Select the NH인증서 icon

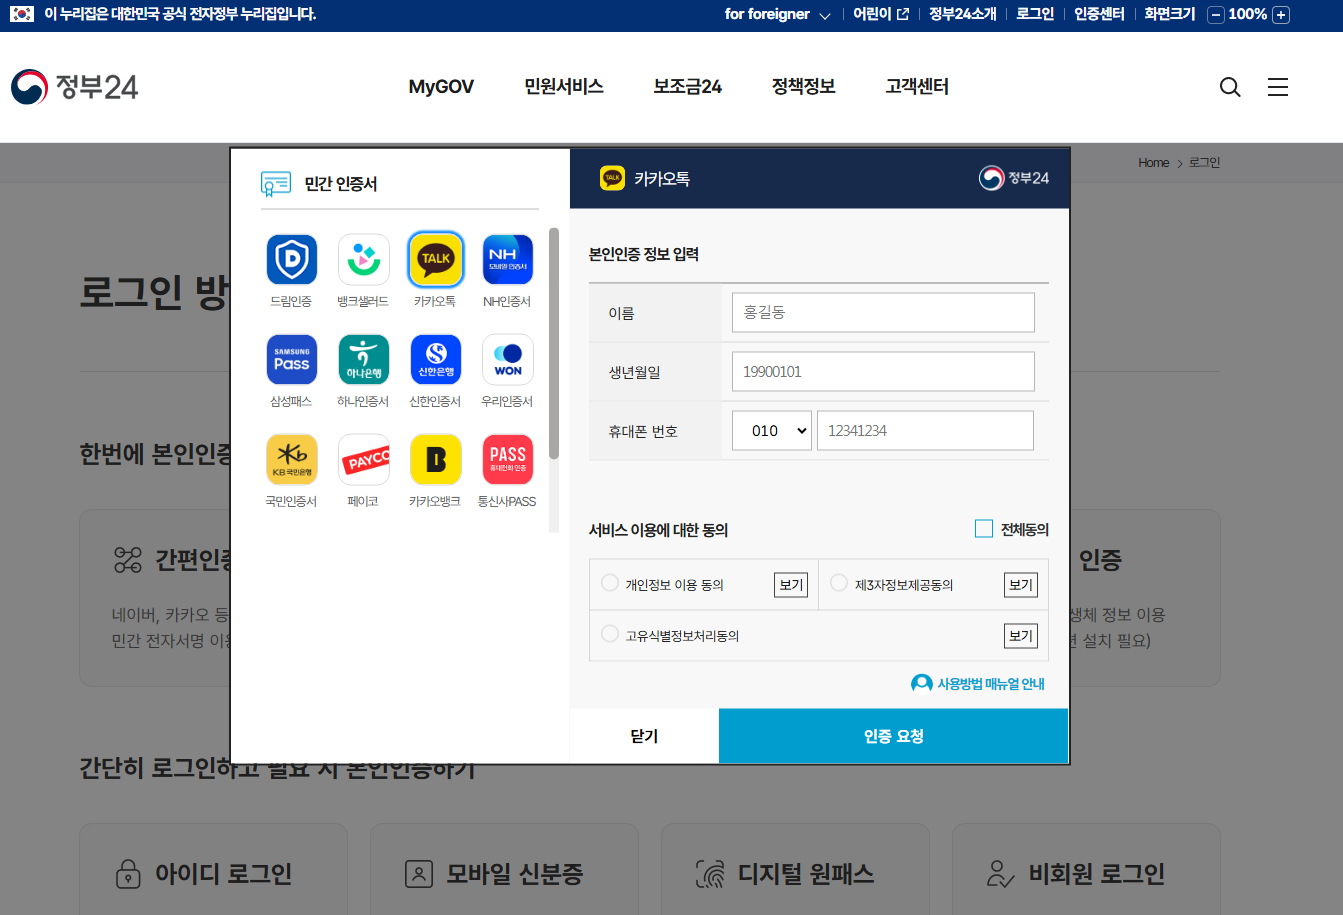click(x=507, y=259)
